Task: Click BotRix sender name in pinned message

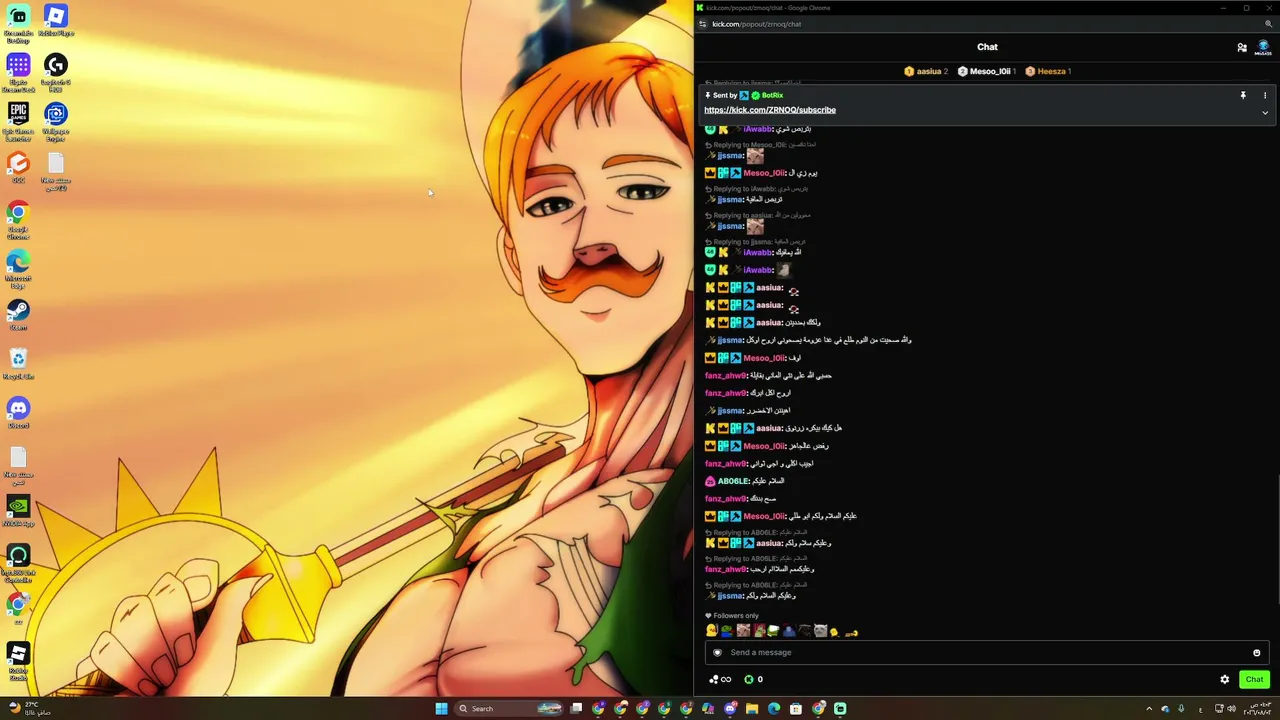Action: pos(772,95)
